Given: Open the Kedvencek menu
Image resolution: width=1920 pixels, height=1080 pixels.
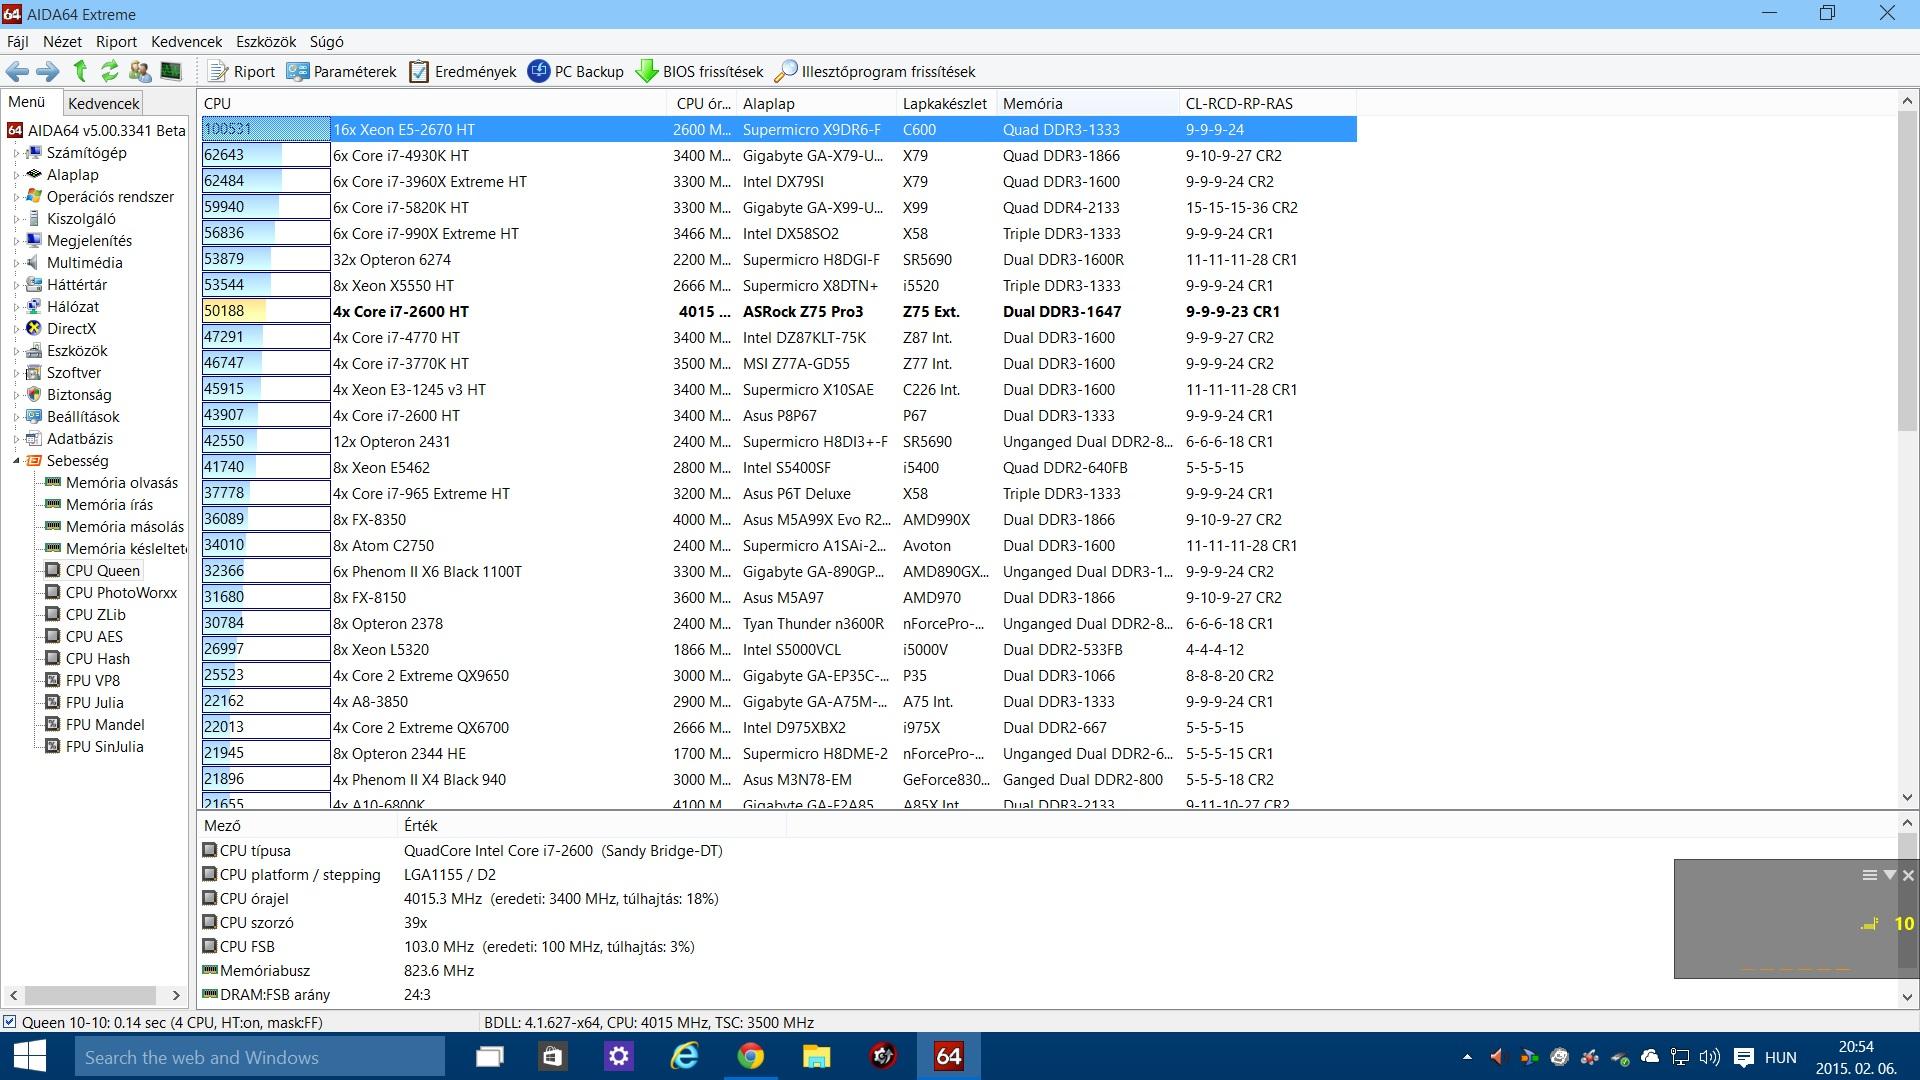Looking at the screenshot, I should pos(186,41).
